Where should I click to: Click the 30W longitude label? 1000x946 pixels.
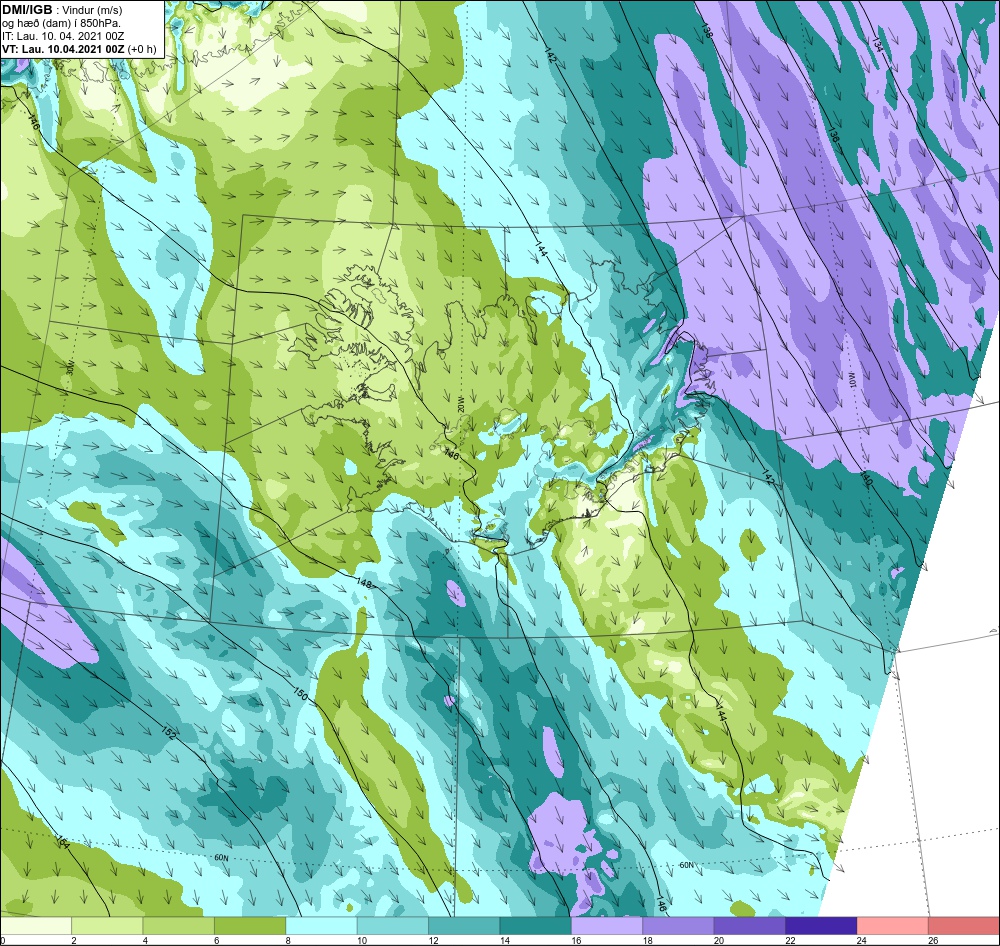tap(70, 367)
